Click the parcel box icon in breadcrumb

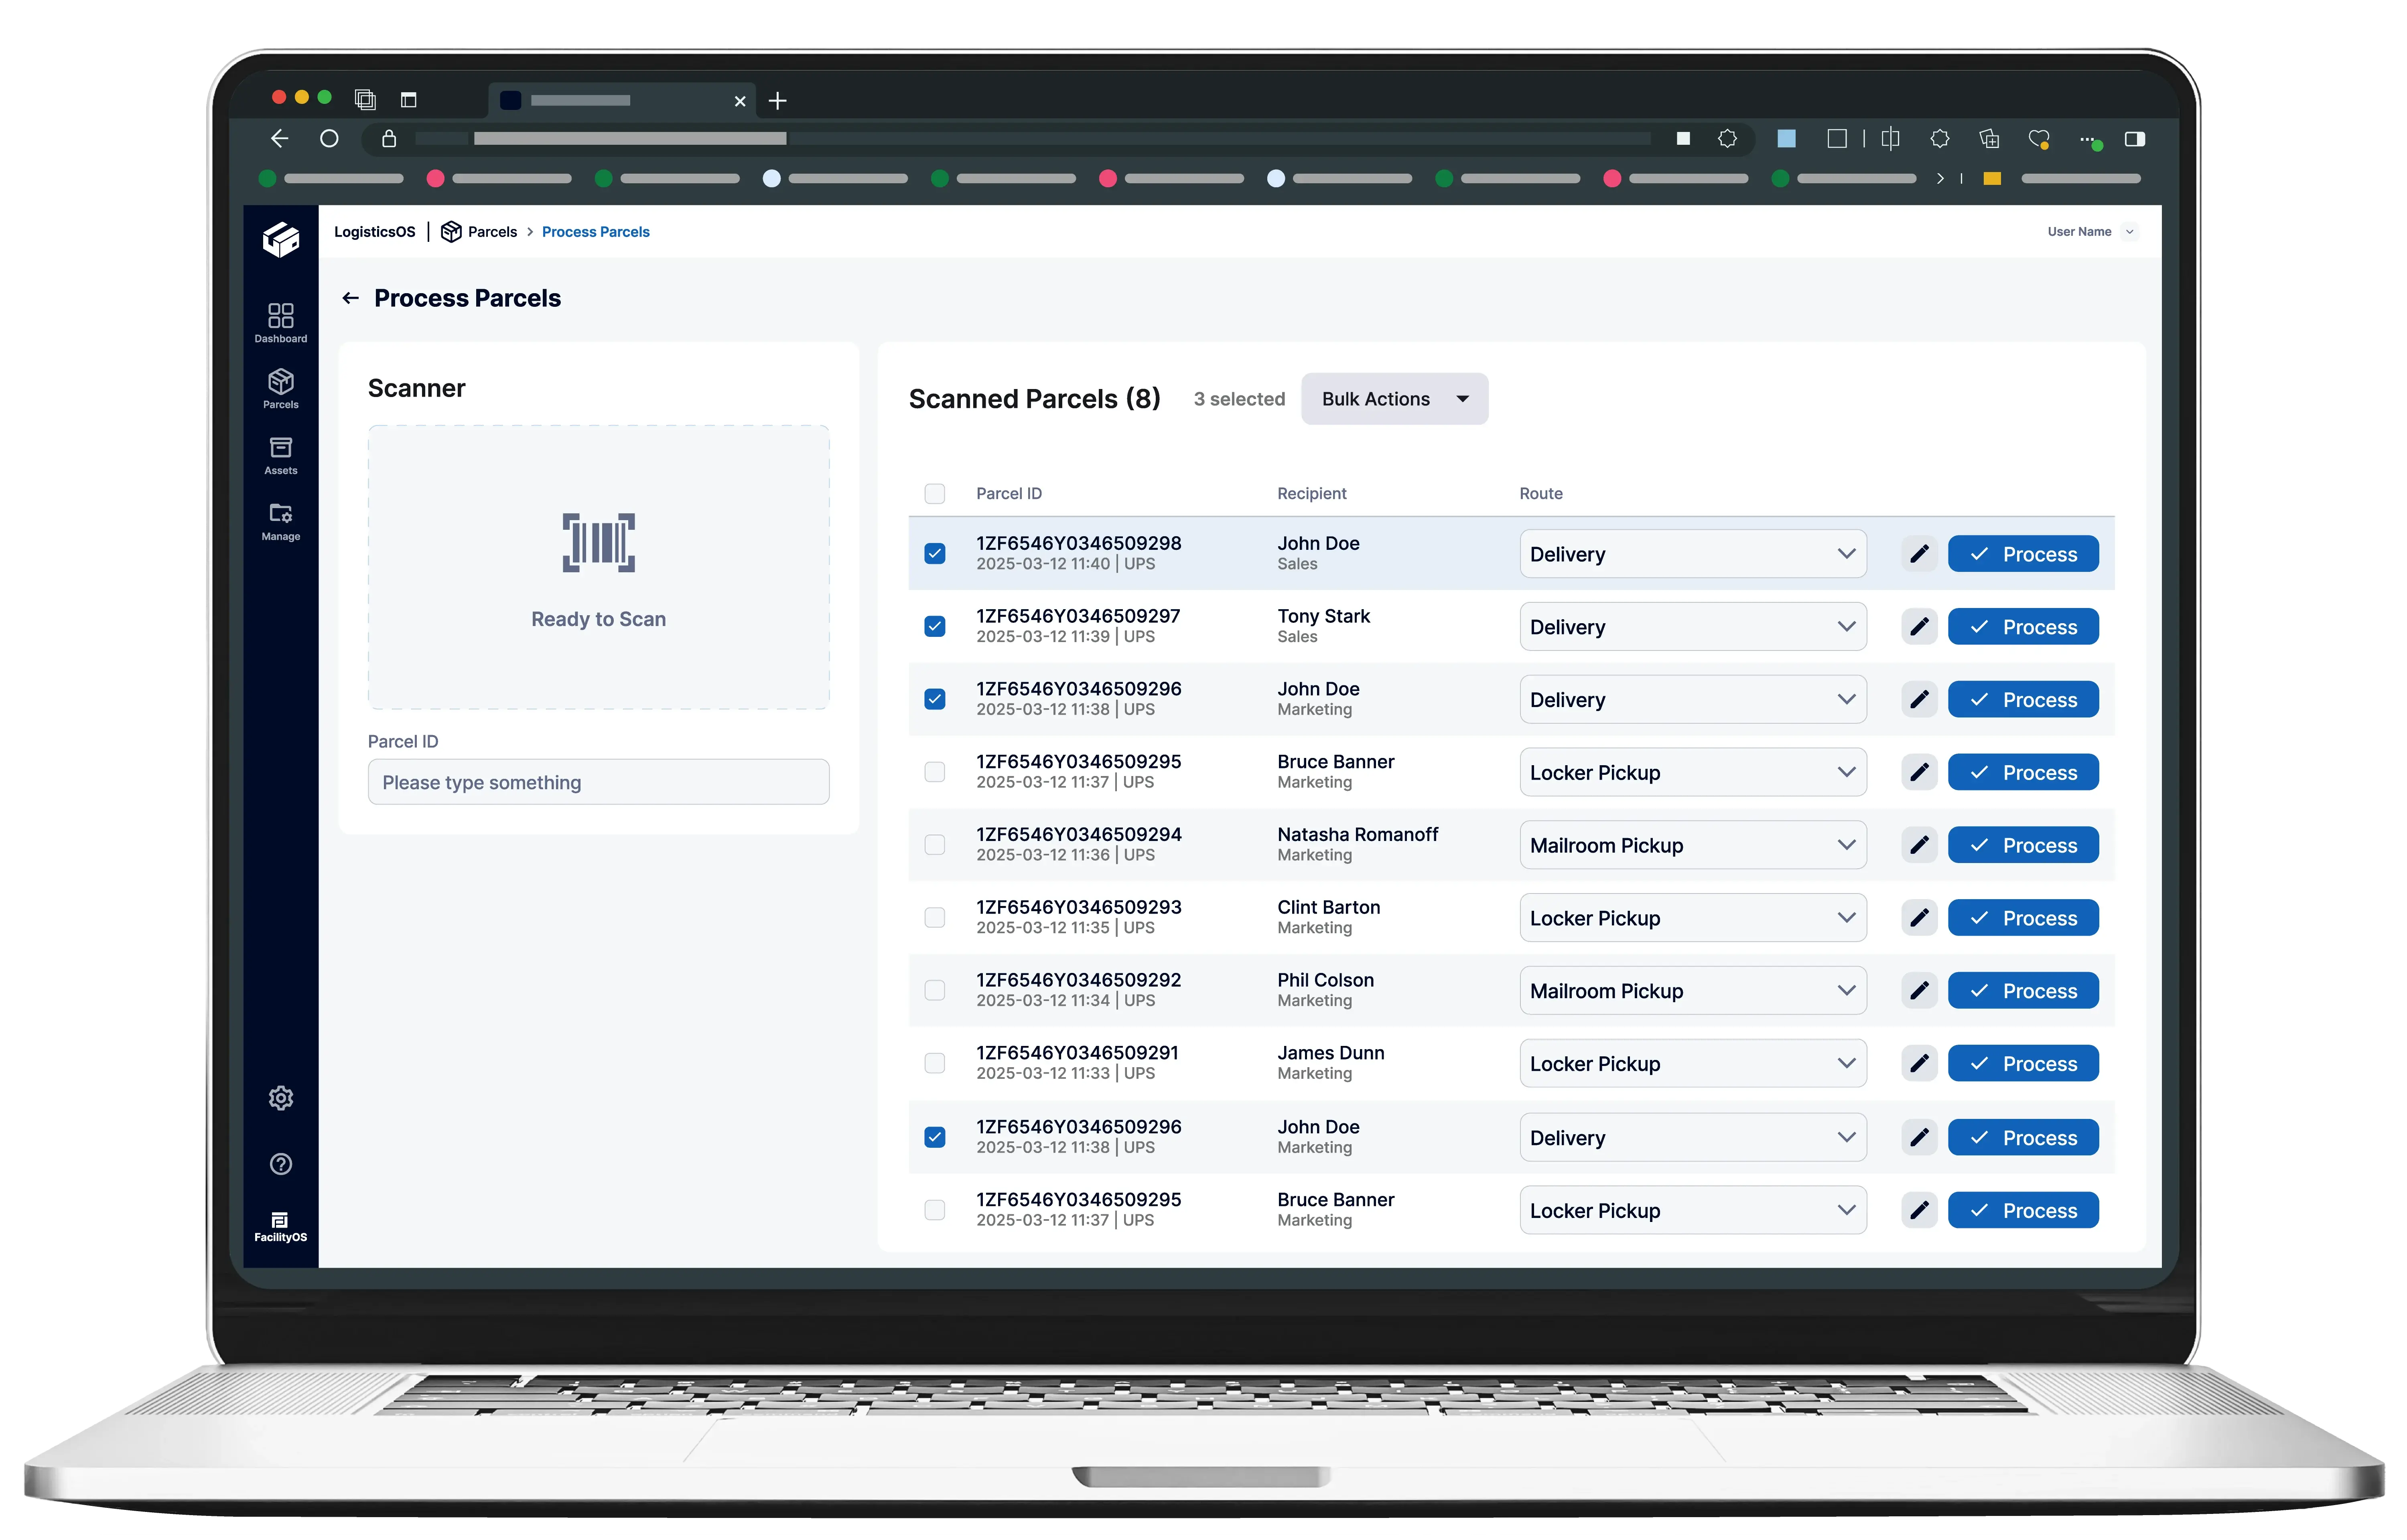(451, 231)
